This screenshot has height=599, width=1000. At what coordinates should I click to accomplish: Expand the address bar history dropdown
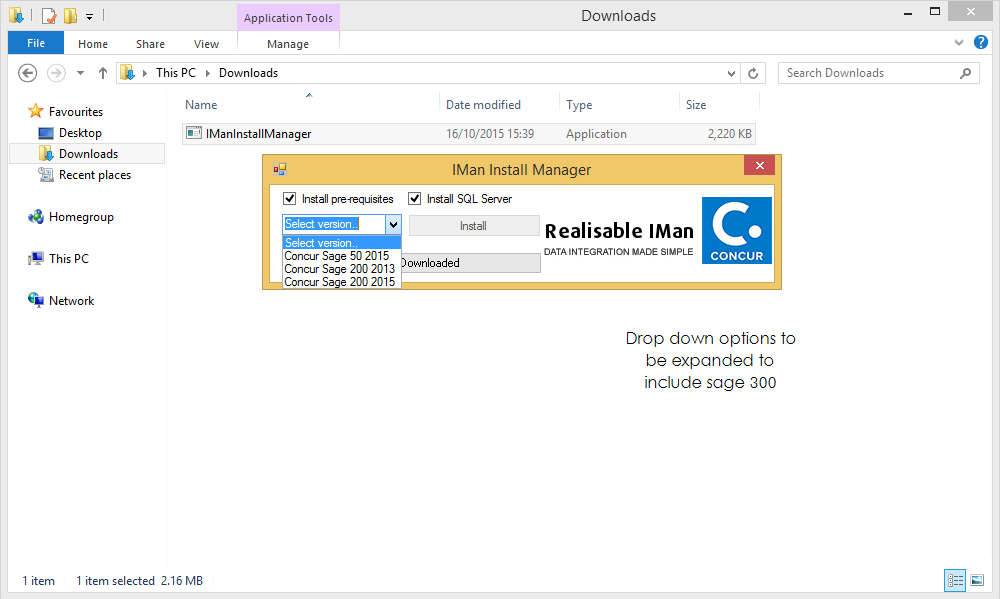[731, 73]
